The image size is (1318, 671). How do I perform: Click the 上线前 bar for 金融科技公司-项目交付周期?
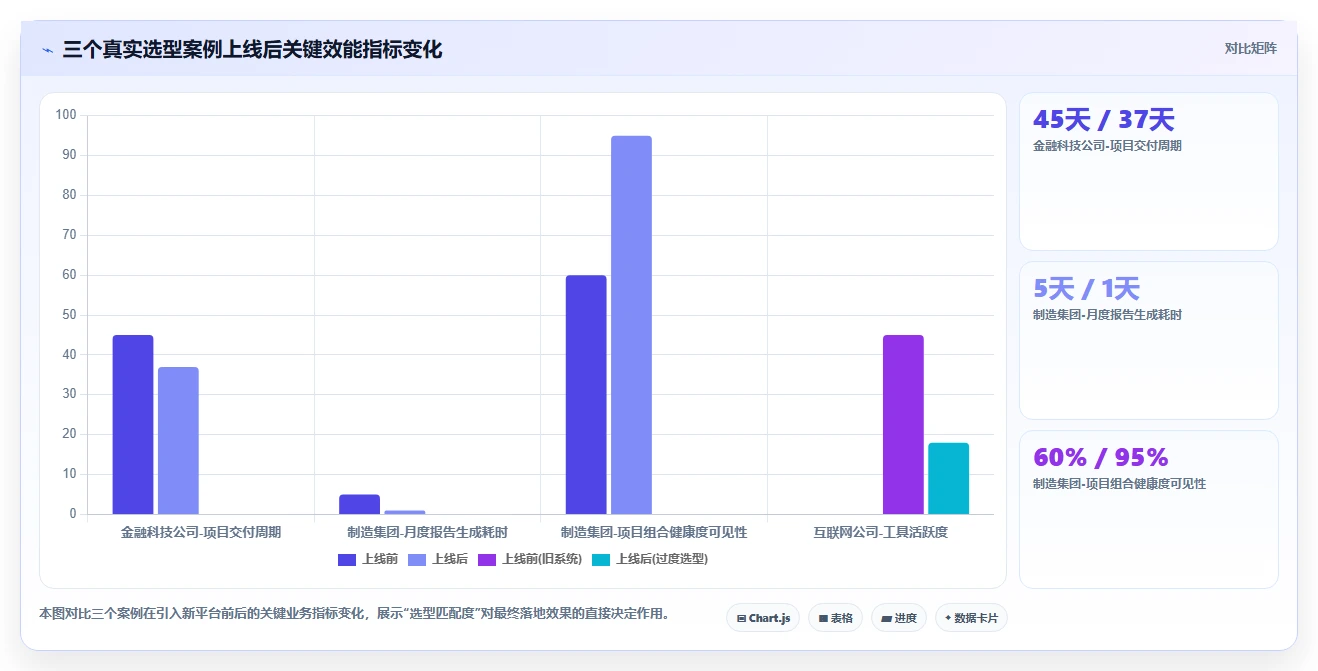133,425
